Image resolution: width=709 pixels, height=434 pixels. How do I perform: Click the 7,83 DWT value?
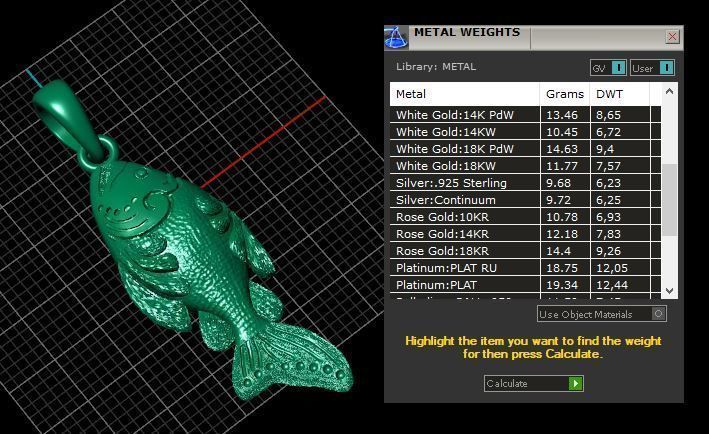coord(608,234)
